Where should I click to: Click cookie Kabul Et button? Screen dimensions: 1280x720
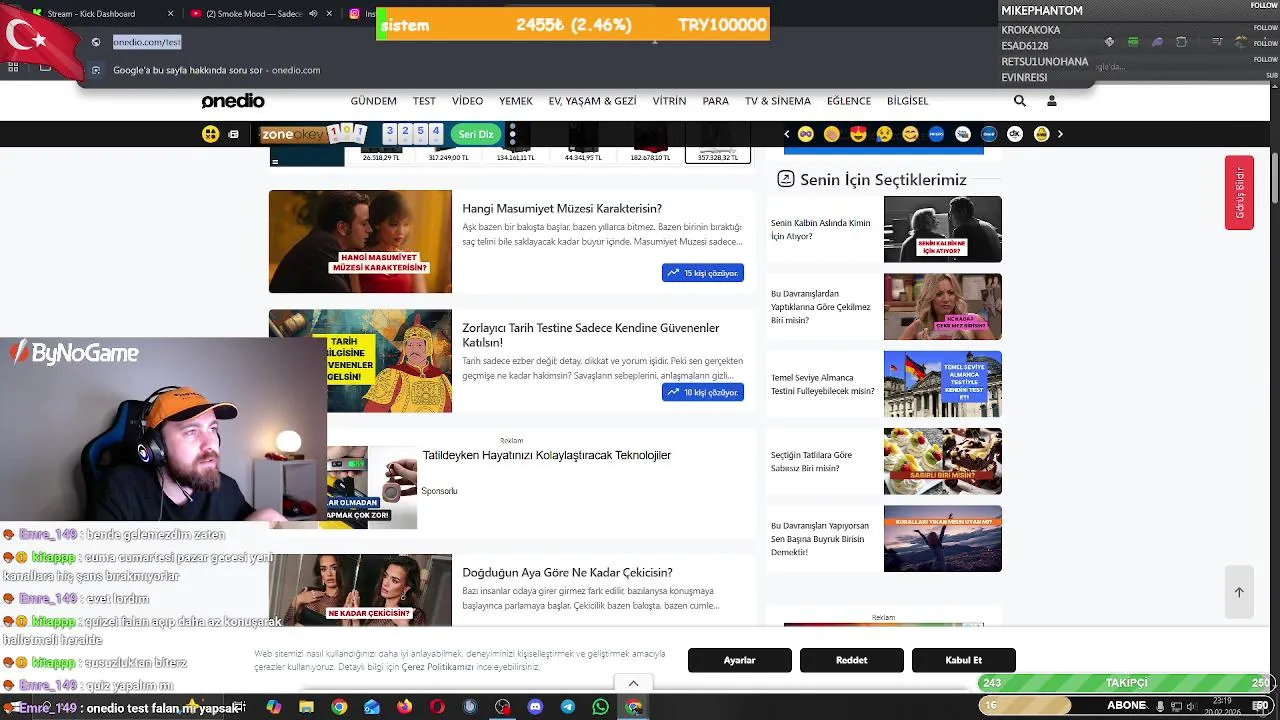click(964, 660)
